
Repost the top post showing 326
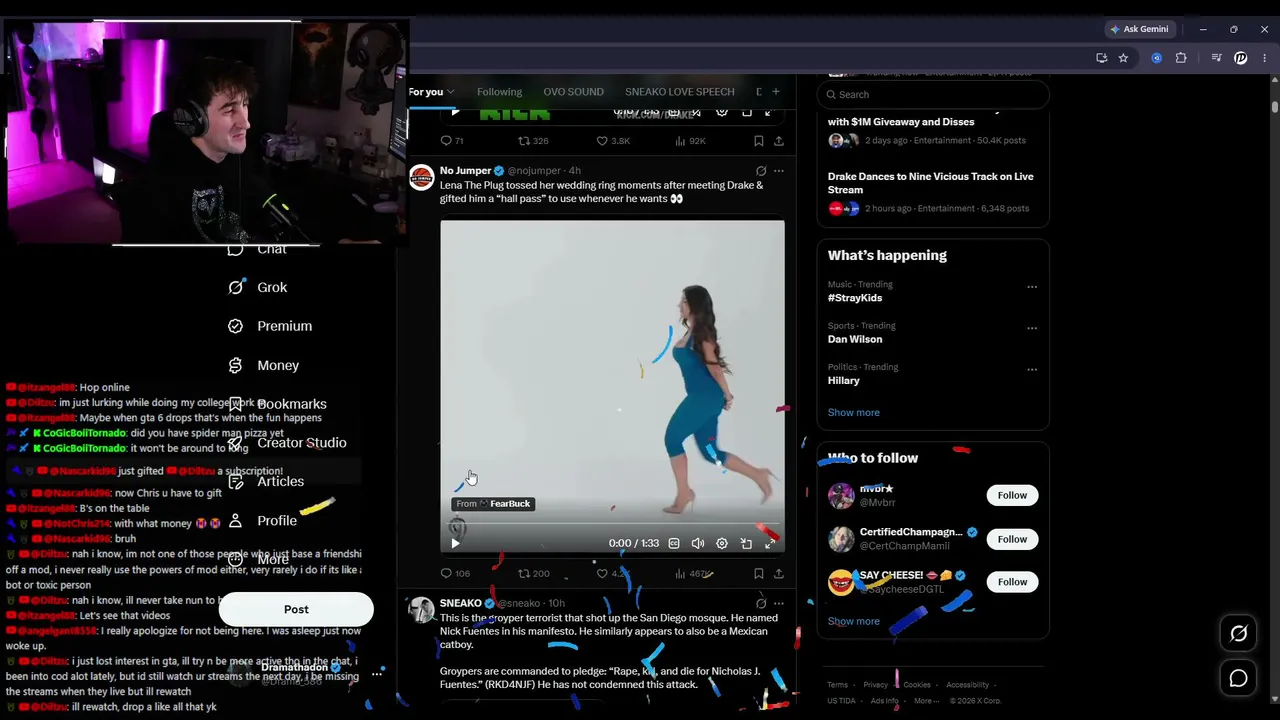(x=524, y=141)
